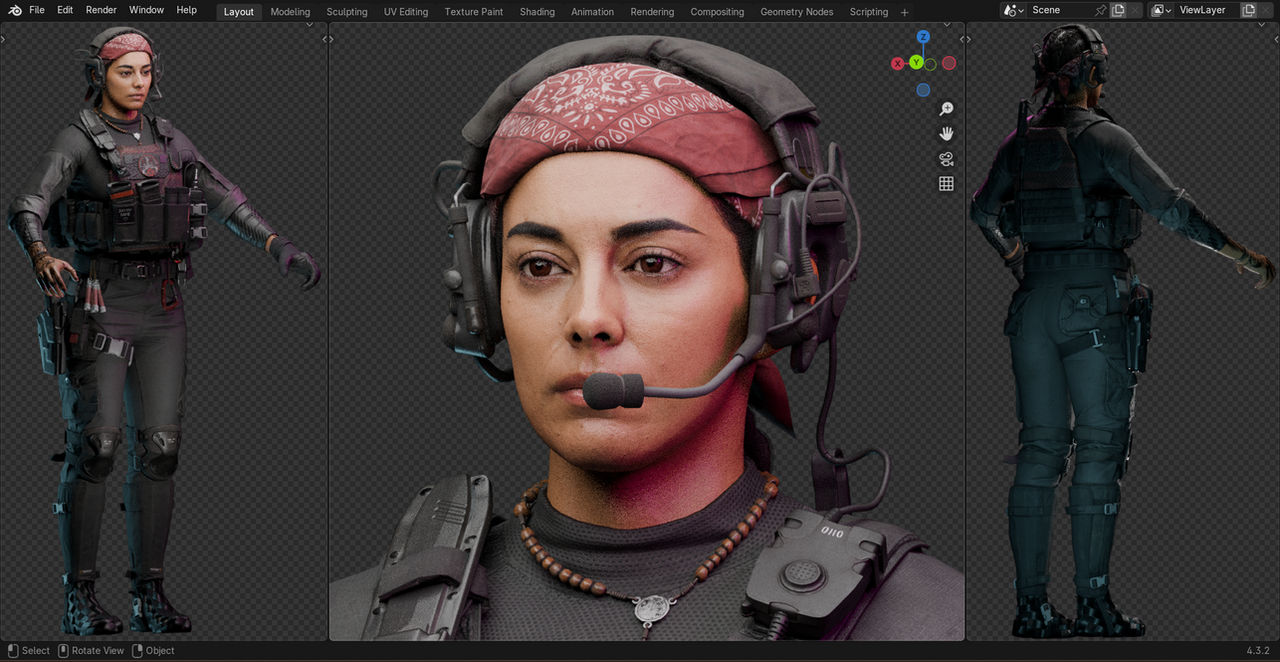Click the Select status bar label
The width and height of the screenshot is (1280, 662).
[x=36, y=651]
